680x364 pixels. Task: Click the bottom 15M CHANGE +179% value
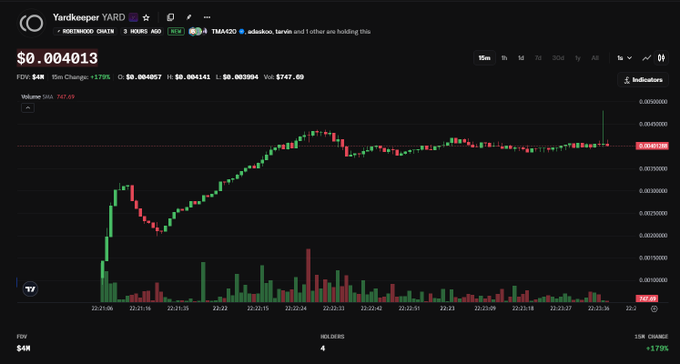(657, 348)
